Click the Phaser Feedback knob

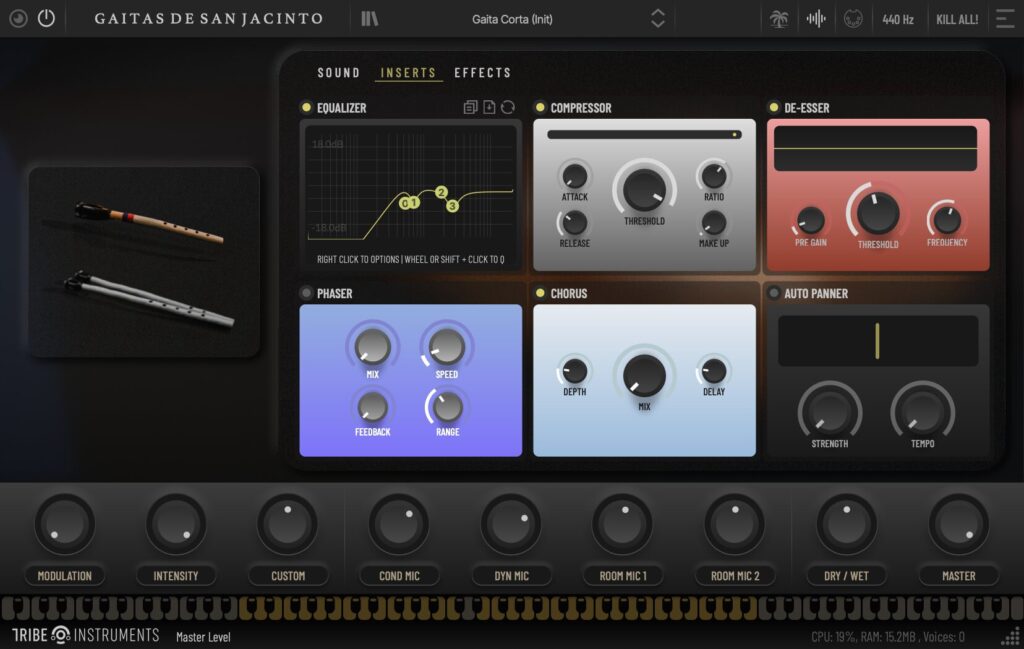[372, 407]
